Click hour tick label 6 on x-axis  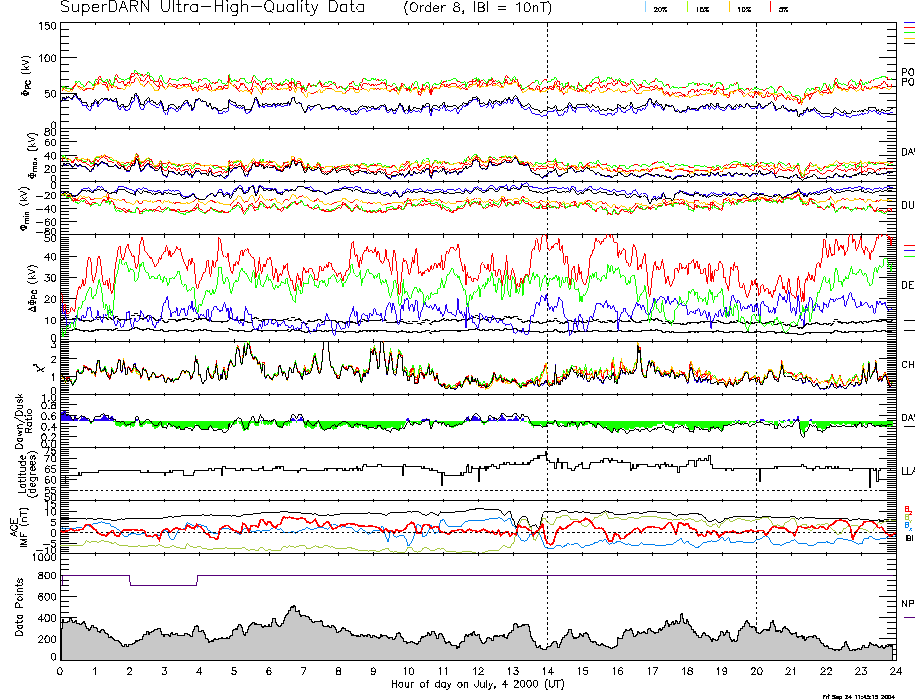[268, 671]
